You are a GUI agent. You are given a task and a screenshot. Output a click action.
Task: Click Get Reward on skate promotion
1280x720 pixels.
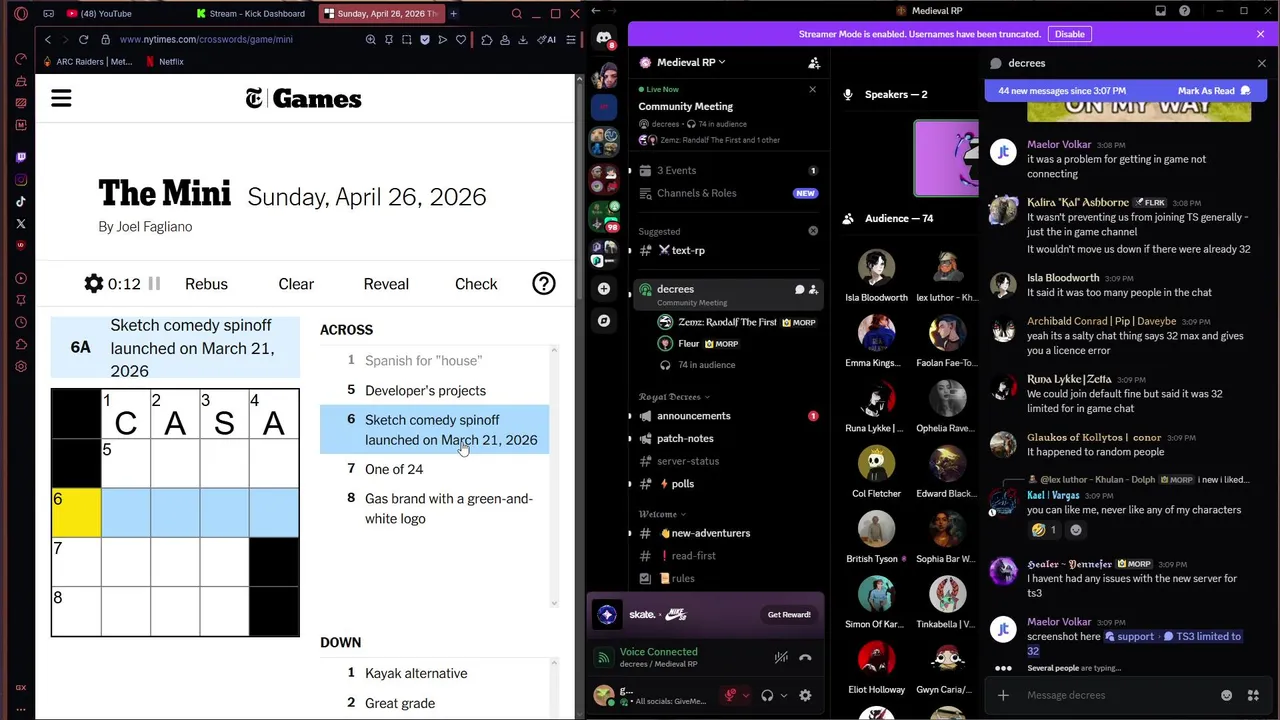(789, 615)
